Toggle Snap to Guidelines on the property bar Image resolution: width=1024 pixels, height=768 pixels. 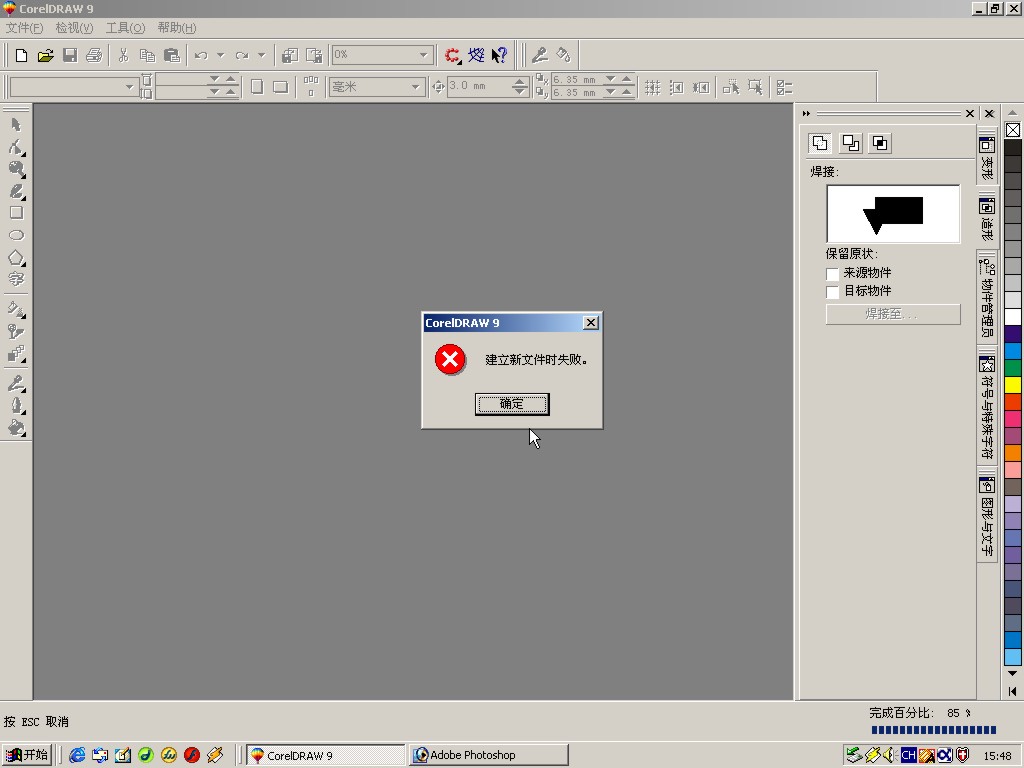tap(677, 87)
